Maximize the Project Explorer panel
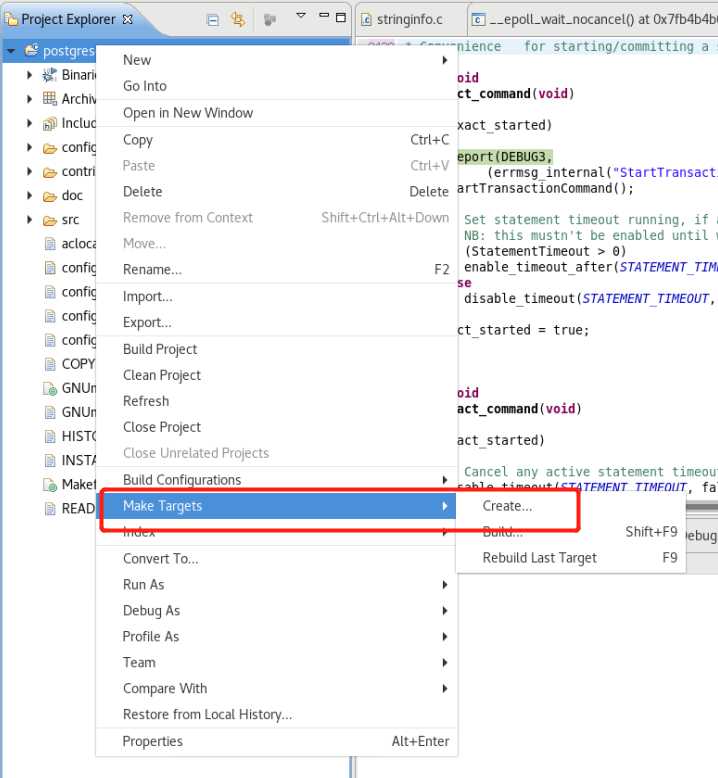This screenshot has width=718, height=778. coord(341,17)
